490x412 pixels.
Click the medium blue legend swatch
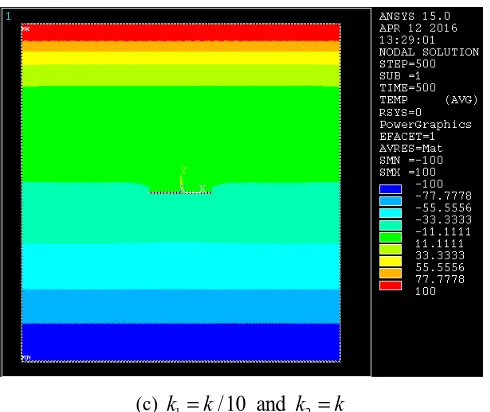click(x=390, y=201)
